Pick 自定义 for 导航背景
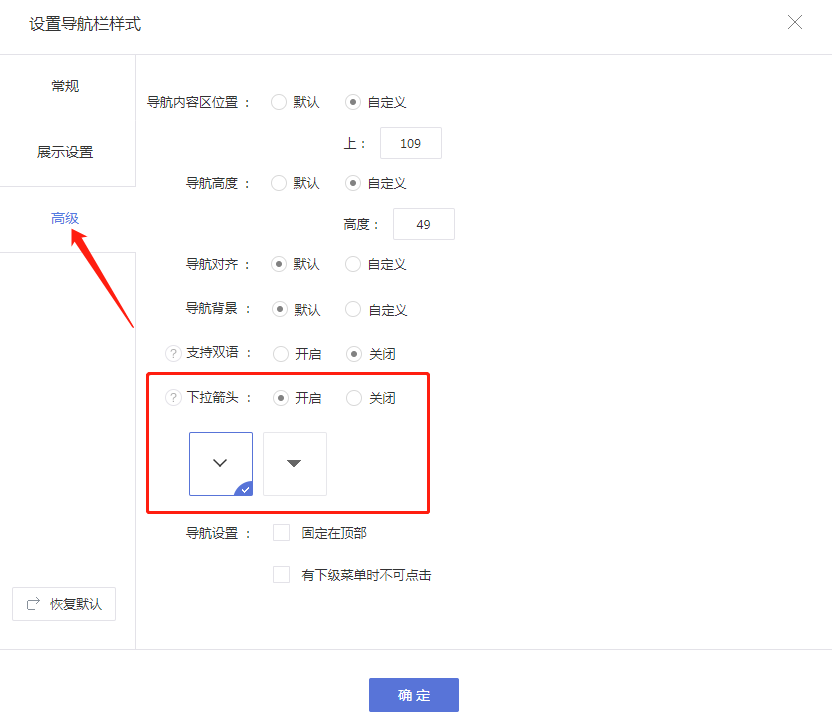Screen dimensions: 832x724 click(x=353, y=309)
